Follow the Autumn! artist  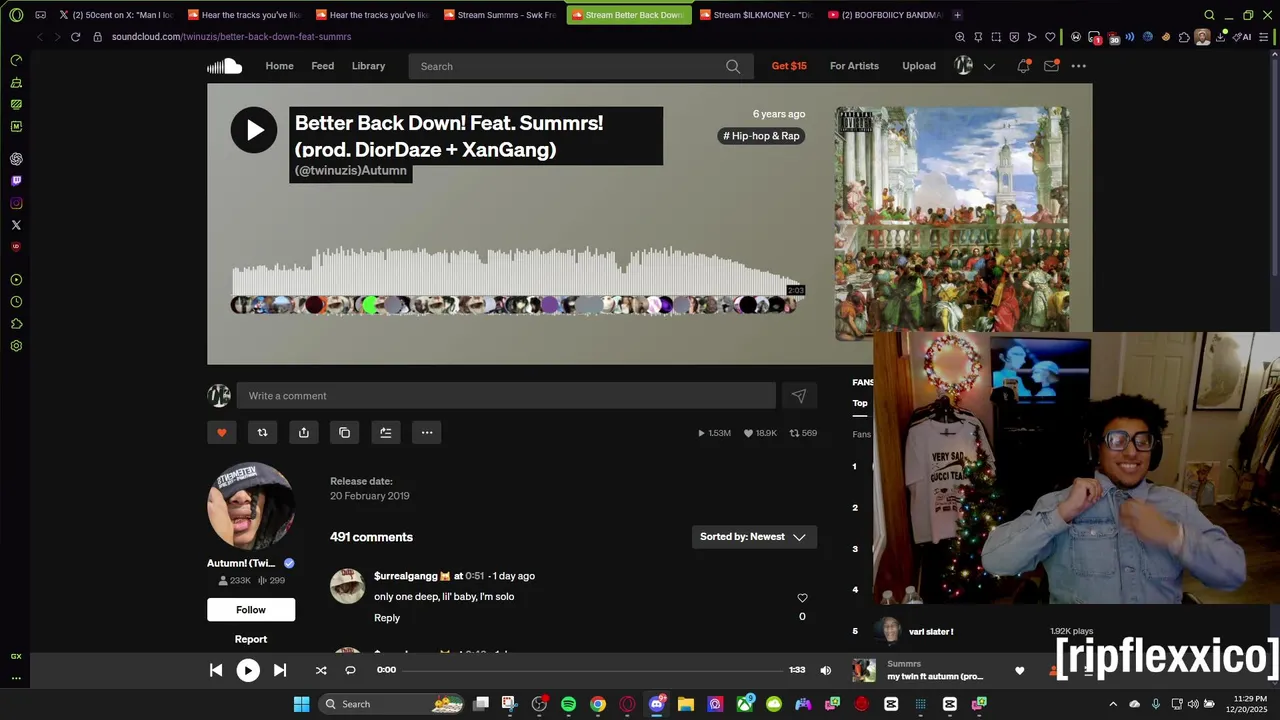[x=251, y=610]
